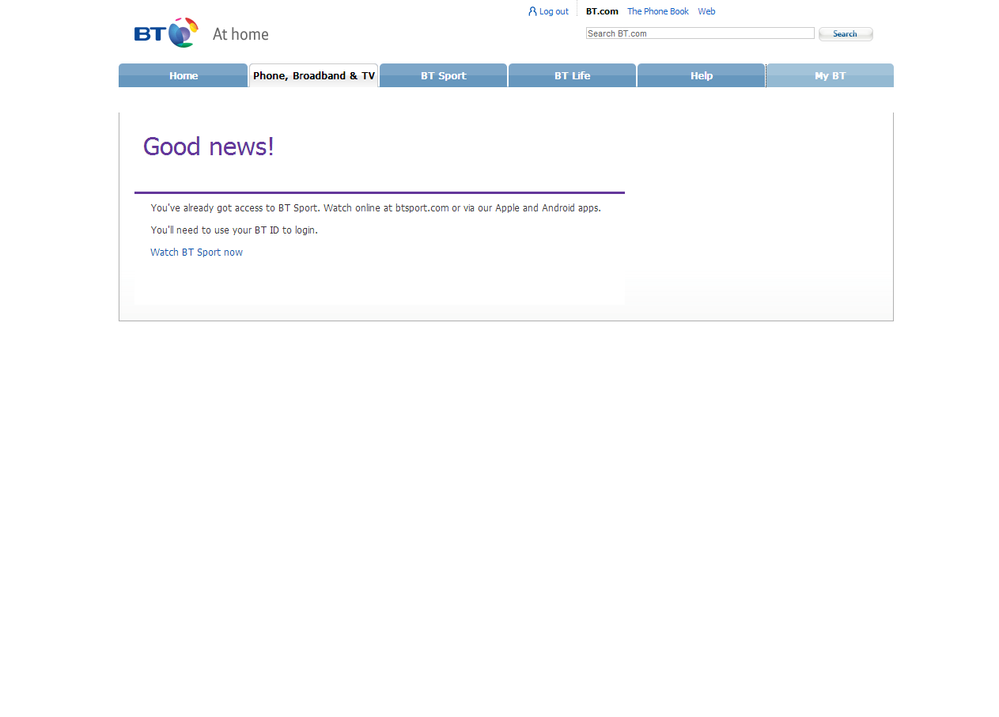Click the Search button
Image resolution: width=999 pixels, height=717 pixels.
pyautogui.click(x=845, y=34)
